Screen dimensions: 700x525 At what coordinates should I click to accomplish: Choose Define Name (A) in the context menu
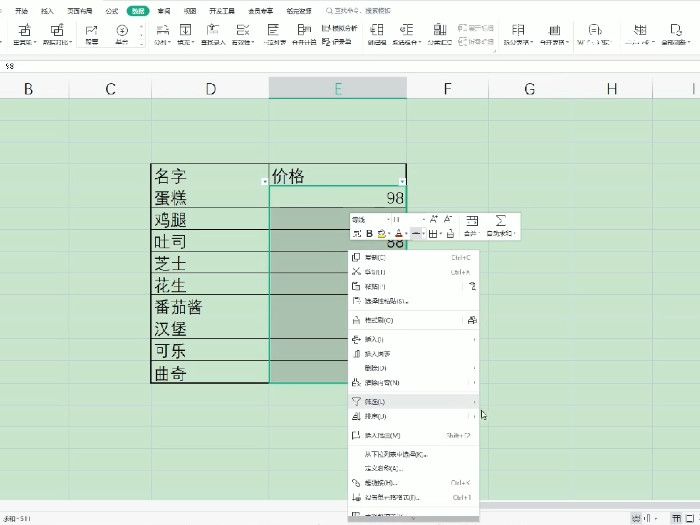tap(413, 469)
